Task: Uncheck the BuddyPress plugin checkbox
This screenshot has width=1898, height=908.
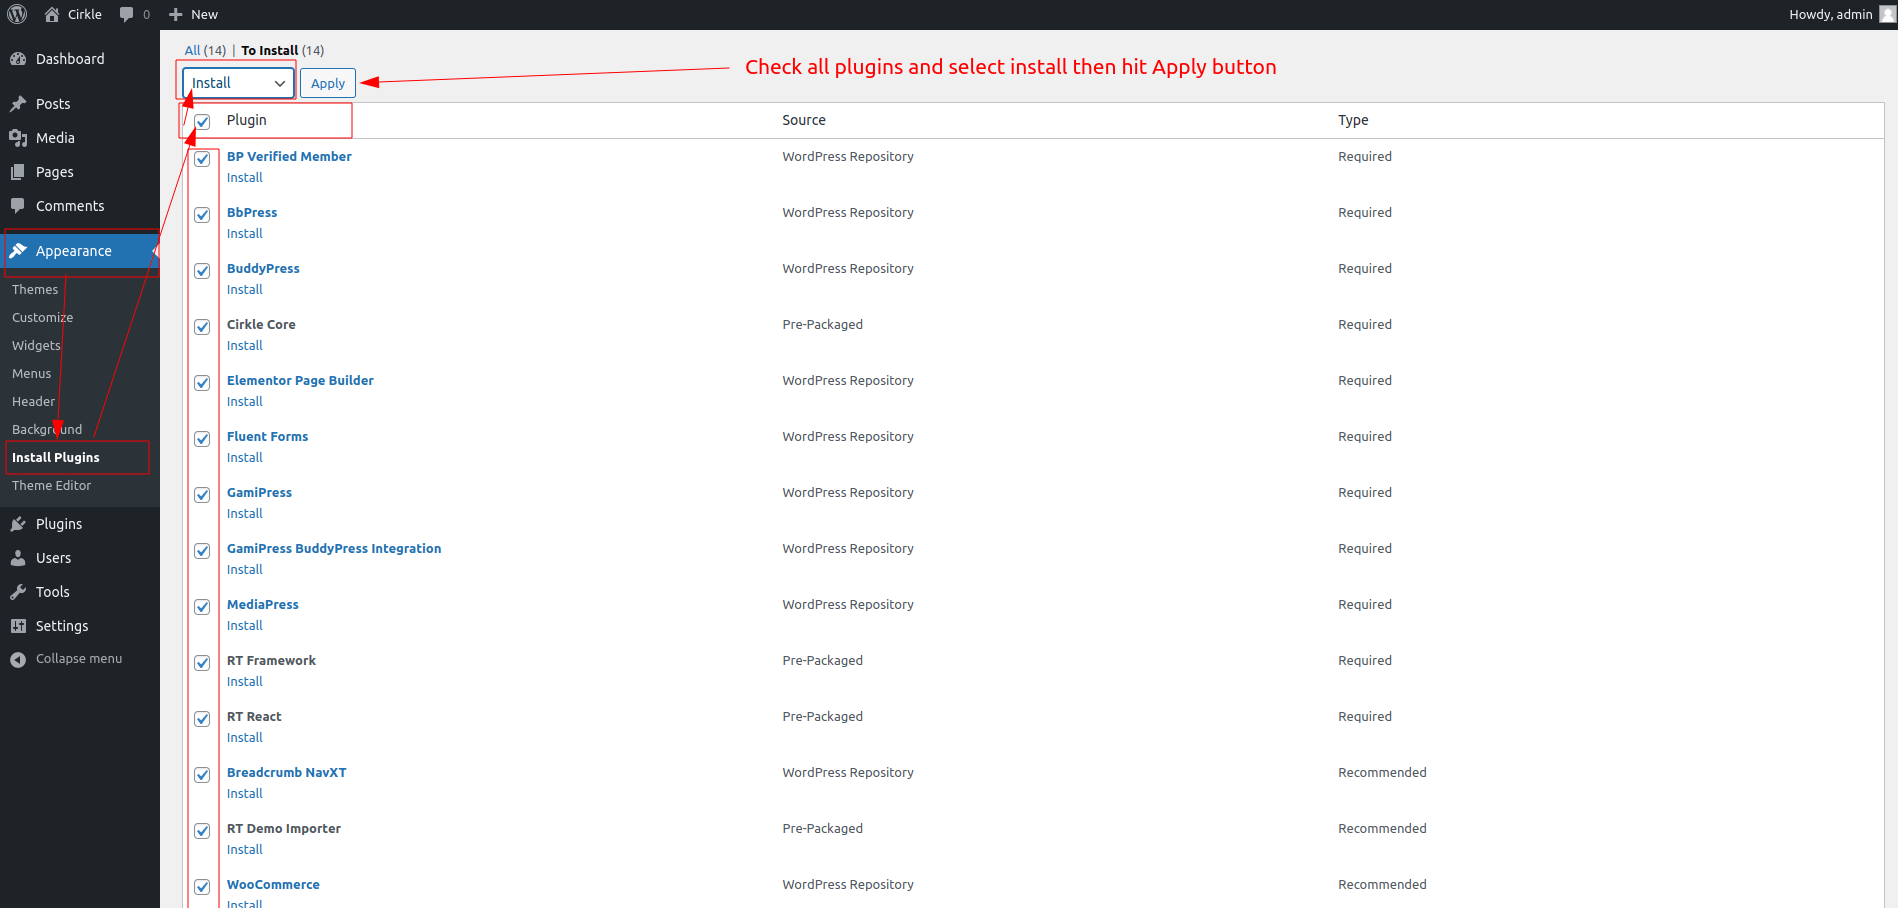Action: coord(203,271)
